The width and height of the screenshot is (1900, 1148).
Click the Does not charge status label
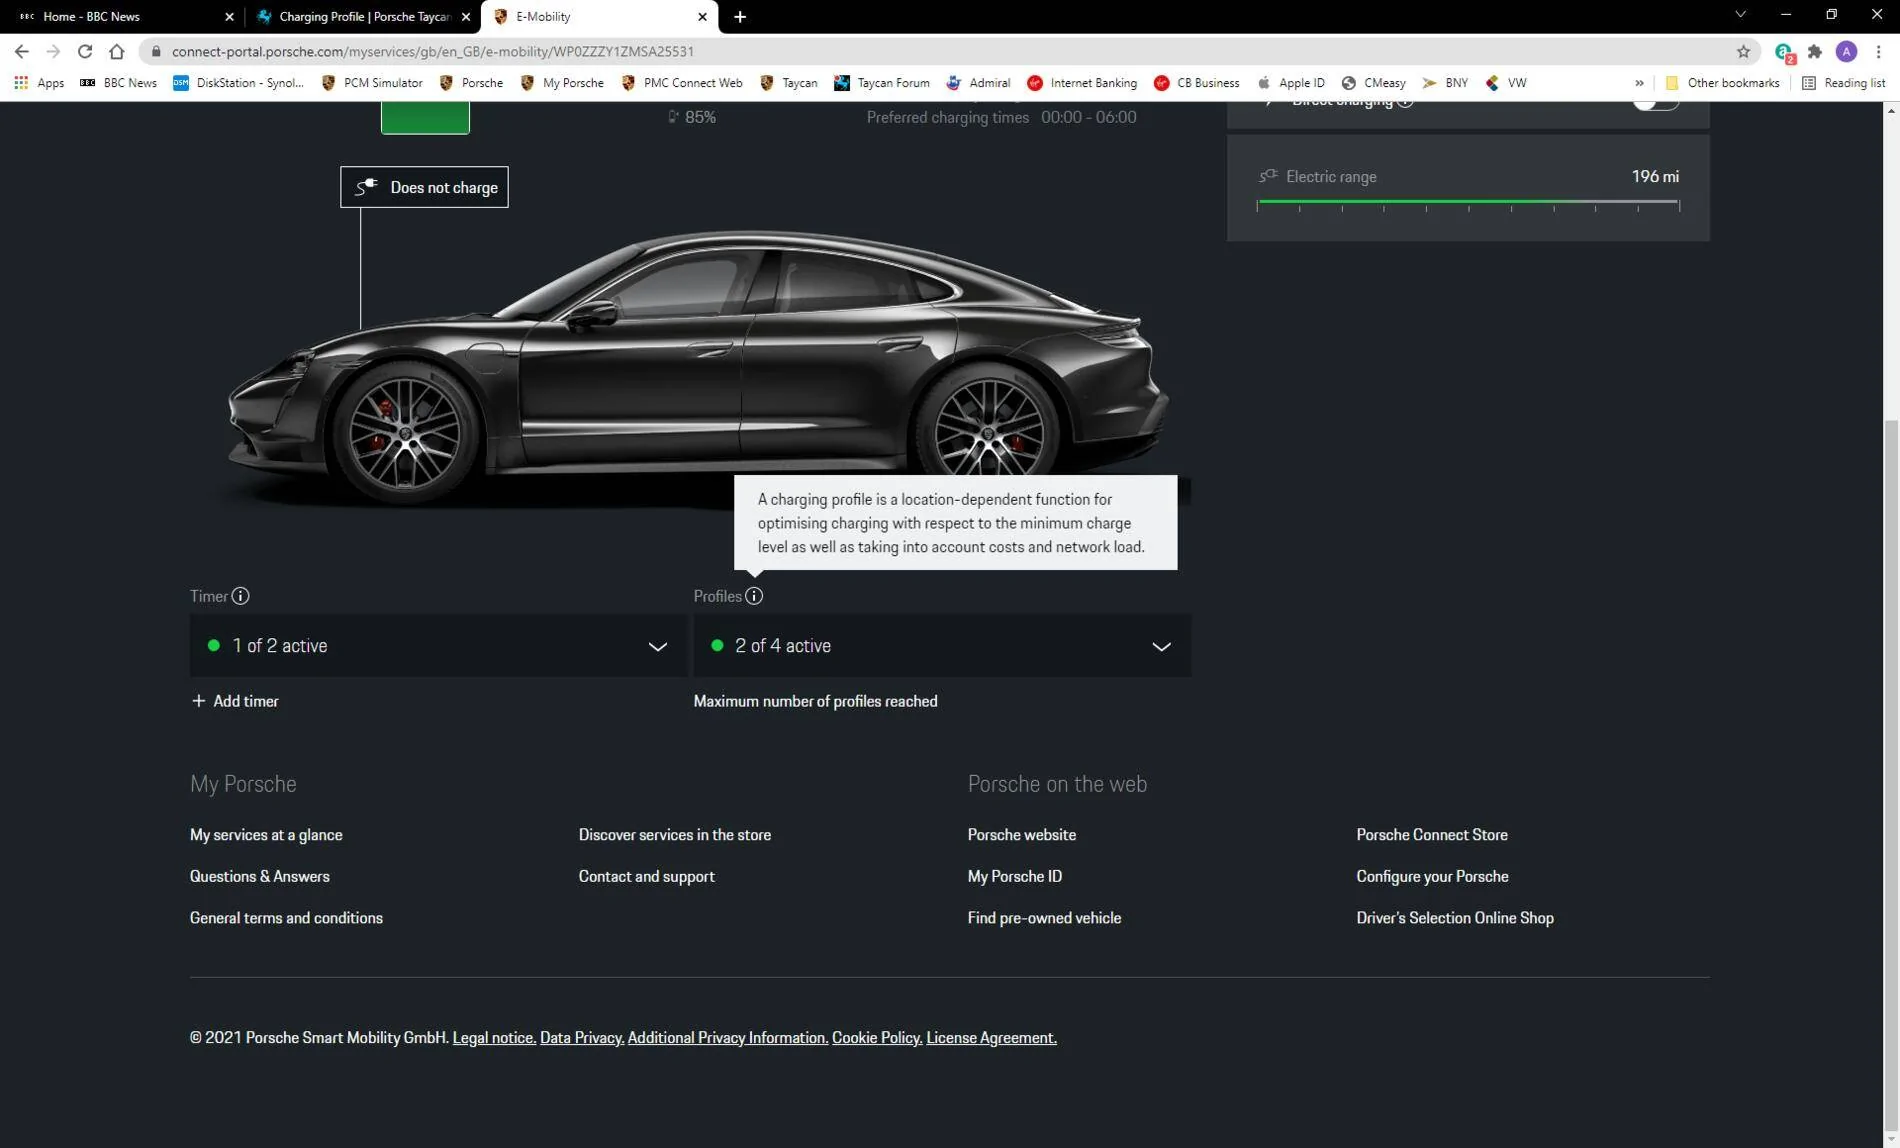(x=424, y=187)
